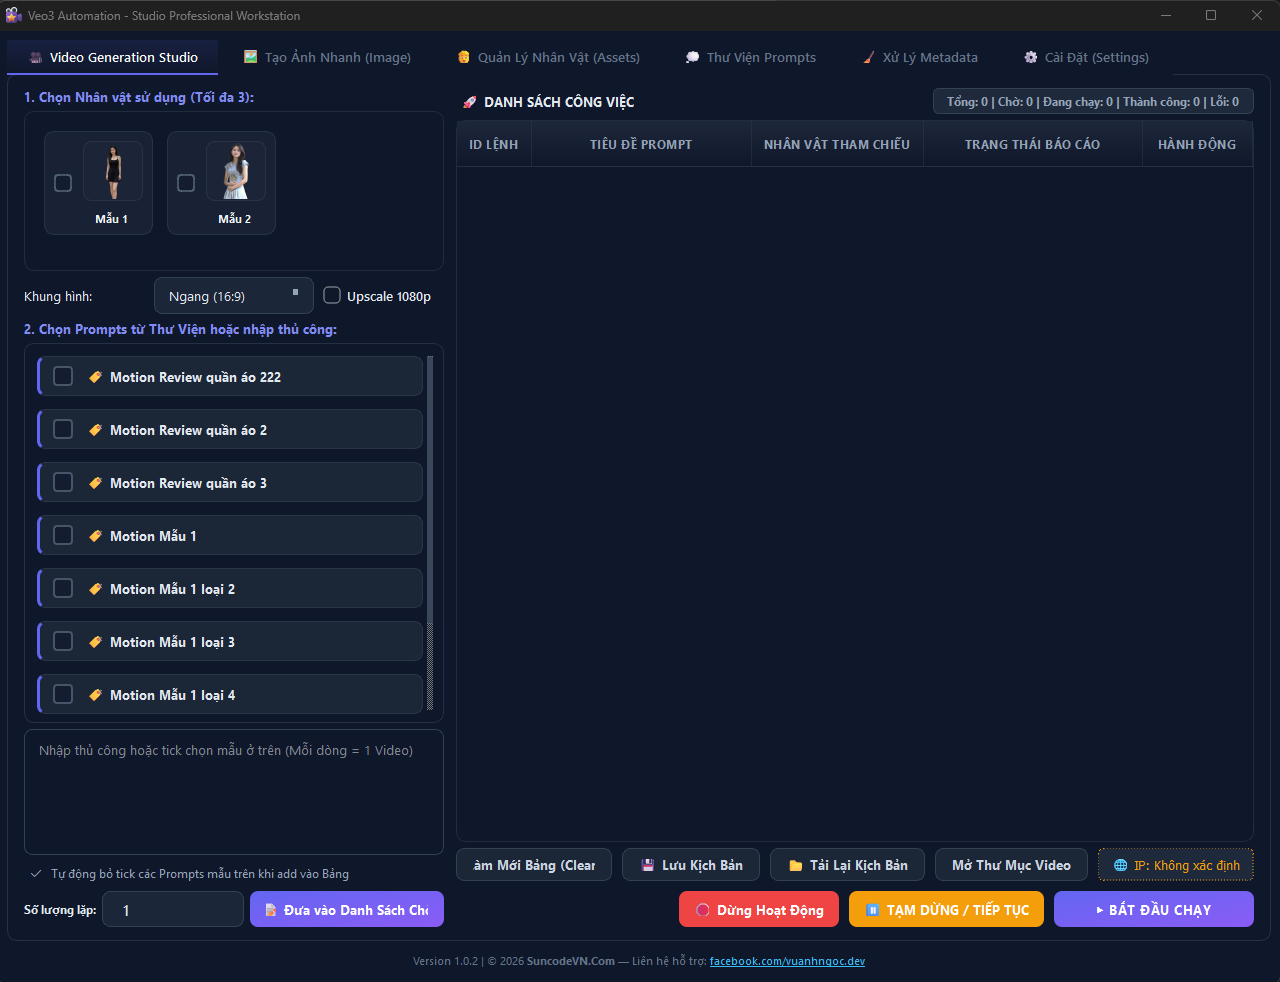Click the floppy disk icon on Lưu Kịch Bản

[x=648, y=865]
